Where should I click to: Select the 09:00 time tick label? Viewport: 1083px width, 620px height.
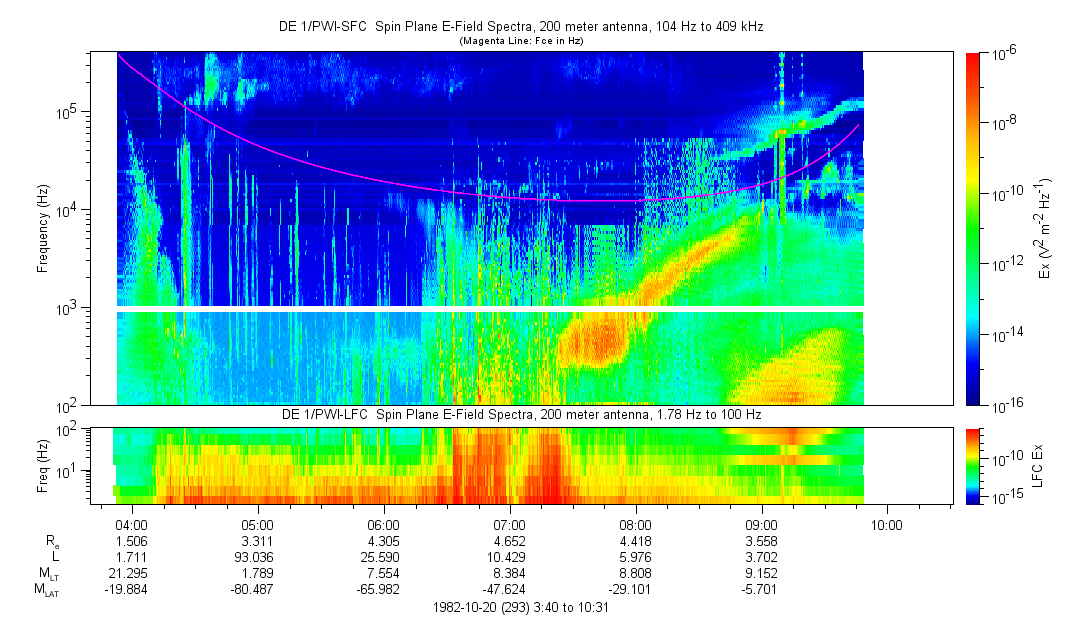click(x=762, y=525)
